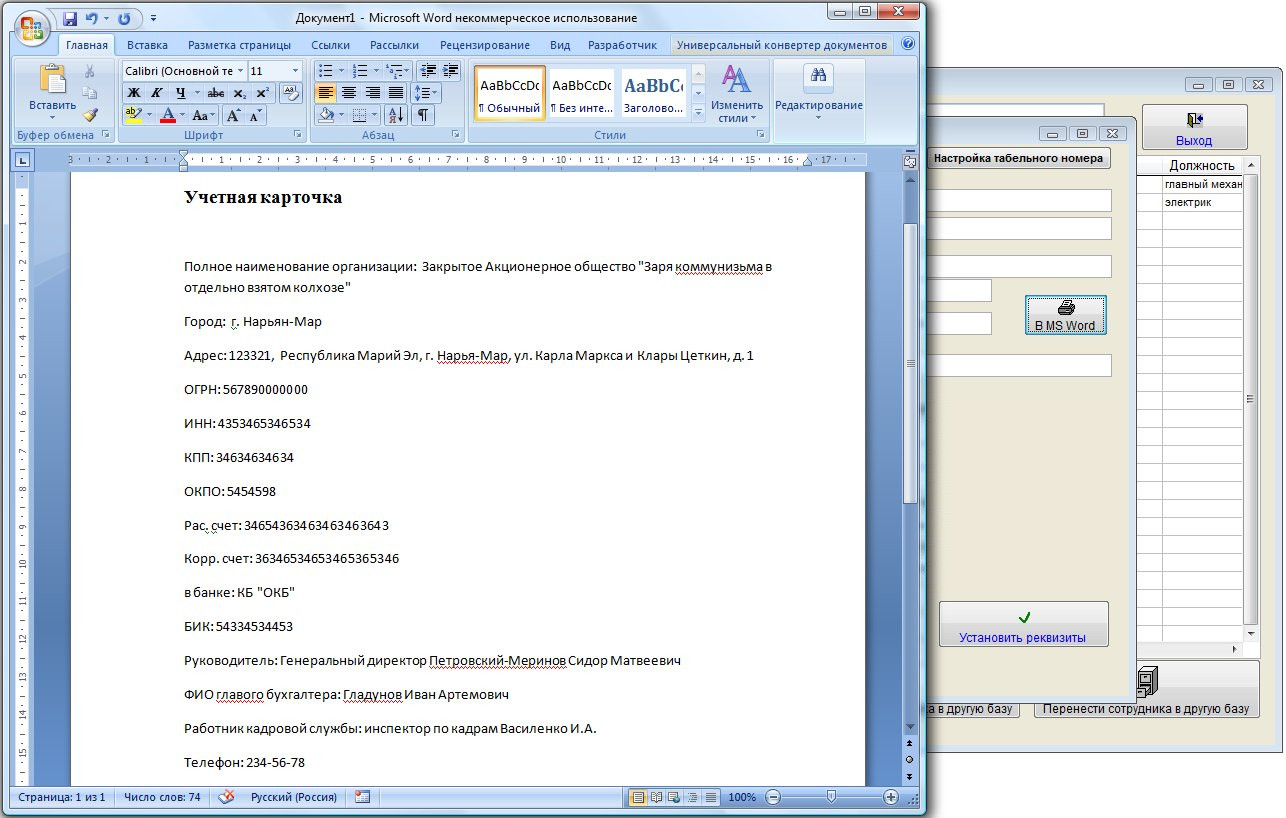The height and width of the screenshot is (818, 1286).
Task: Save the document from Quick Access toolbar
Action: click(x=70, y=18)
